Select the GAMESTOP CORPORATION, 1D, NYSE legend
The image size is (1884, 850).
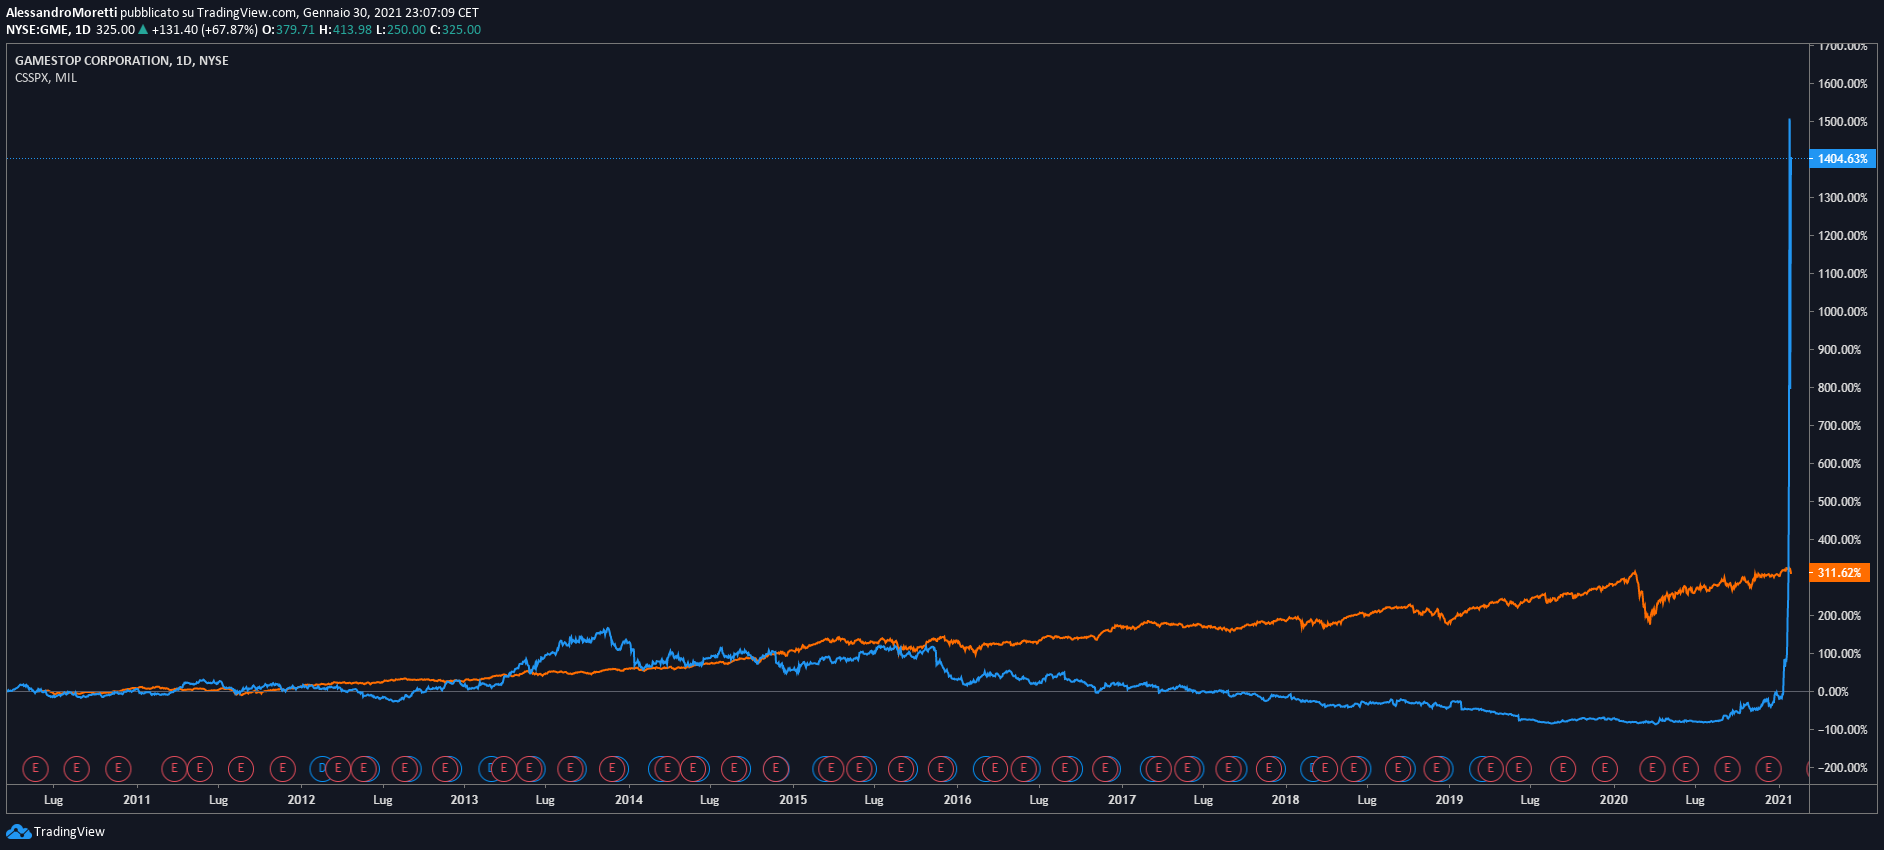pos(122,61)
